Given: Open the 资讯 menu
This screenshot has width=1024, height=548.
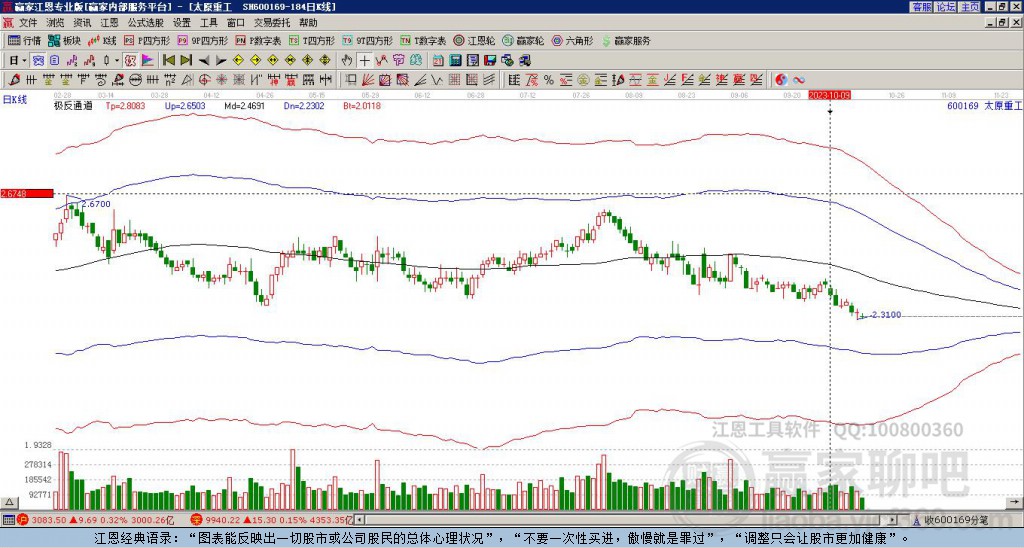Looking at the screenshot, I should (x=82, y=23).
